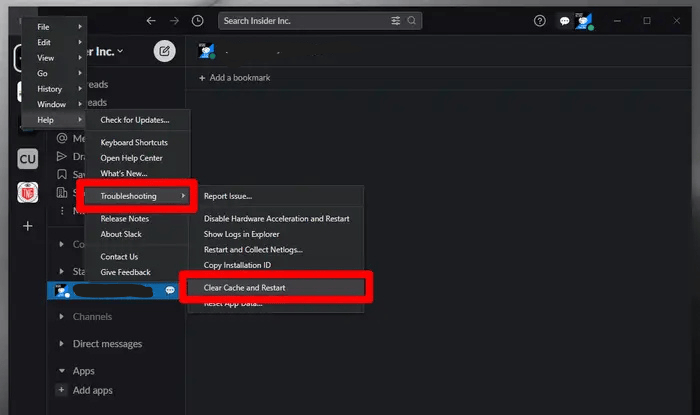Screen dimensions: 700x415
Task: Click Add a bookmark
Action: 234,78
